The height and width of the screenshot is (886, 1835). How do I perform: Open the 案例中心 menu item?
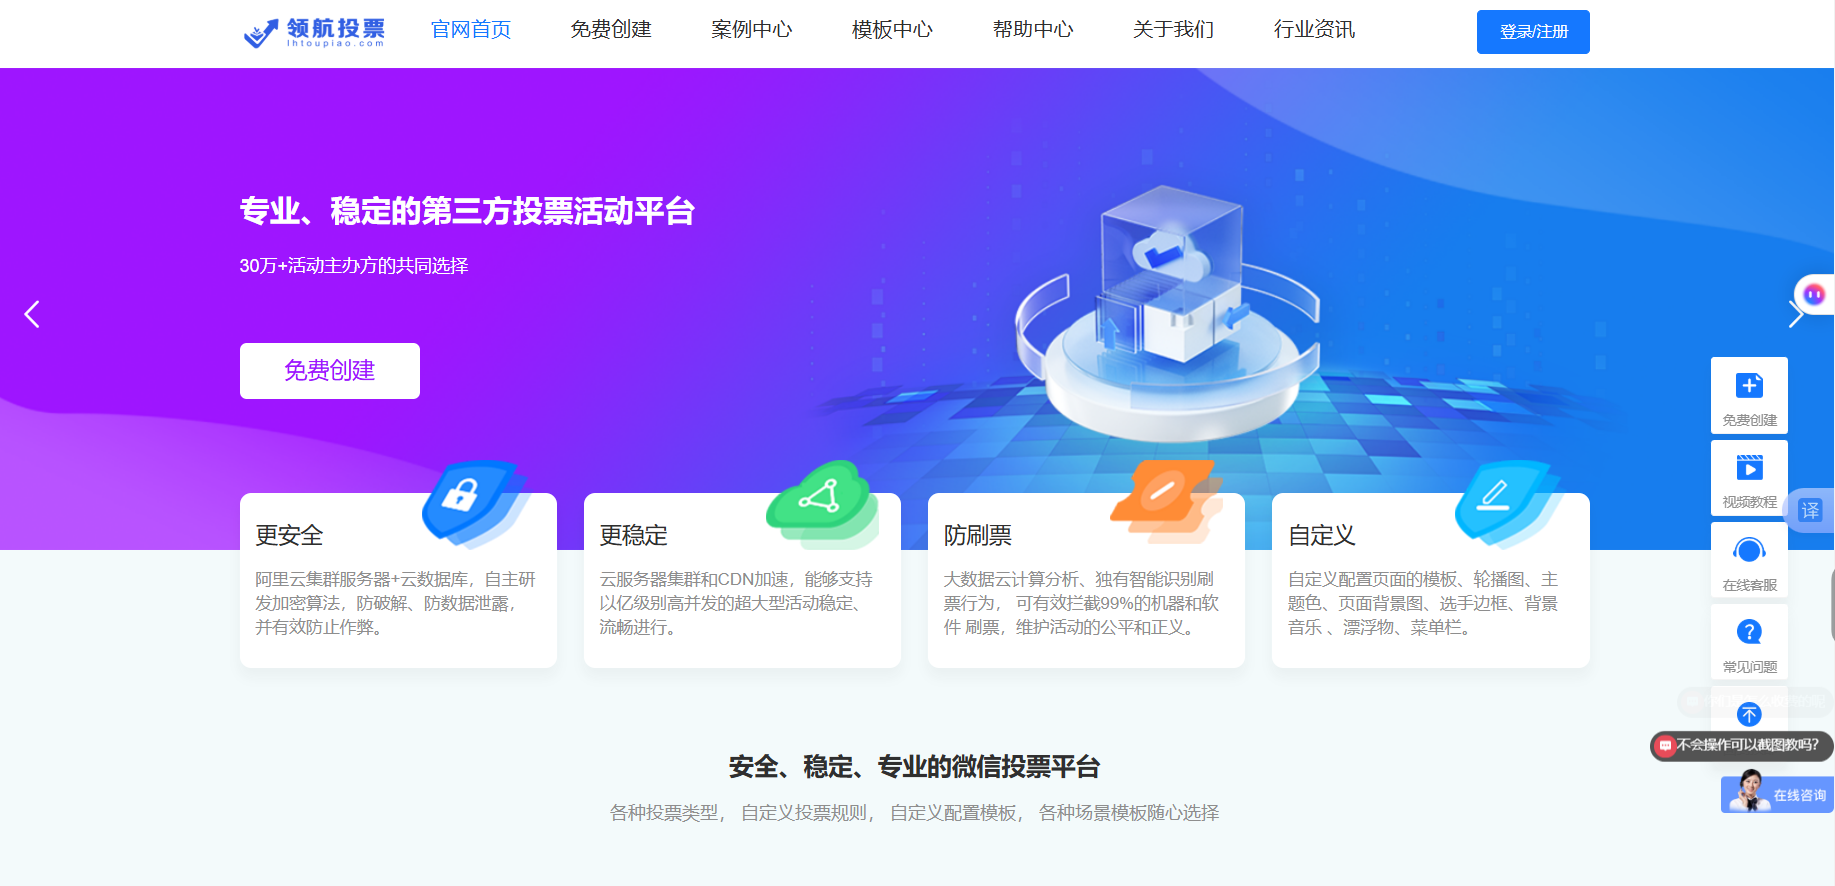coord(751,30)
